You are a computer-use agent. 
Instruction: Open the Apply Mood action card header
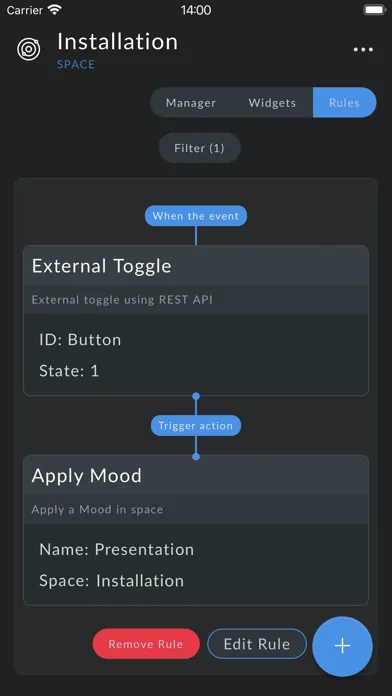tap(196, 475)
